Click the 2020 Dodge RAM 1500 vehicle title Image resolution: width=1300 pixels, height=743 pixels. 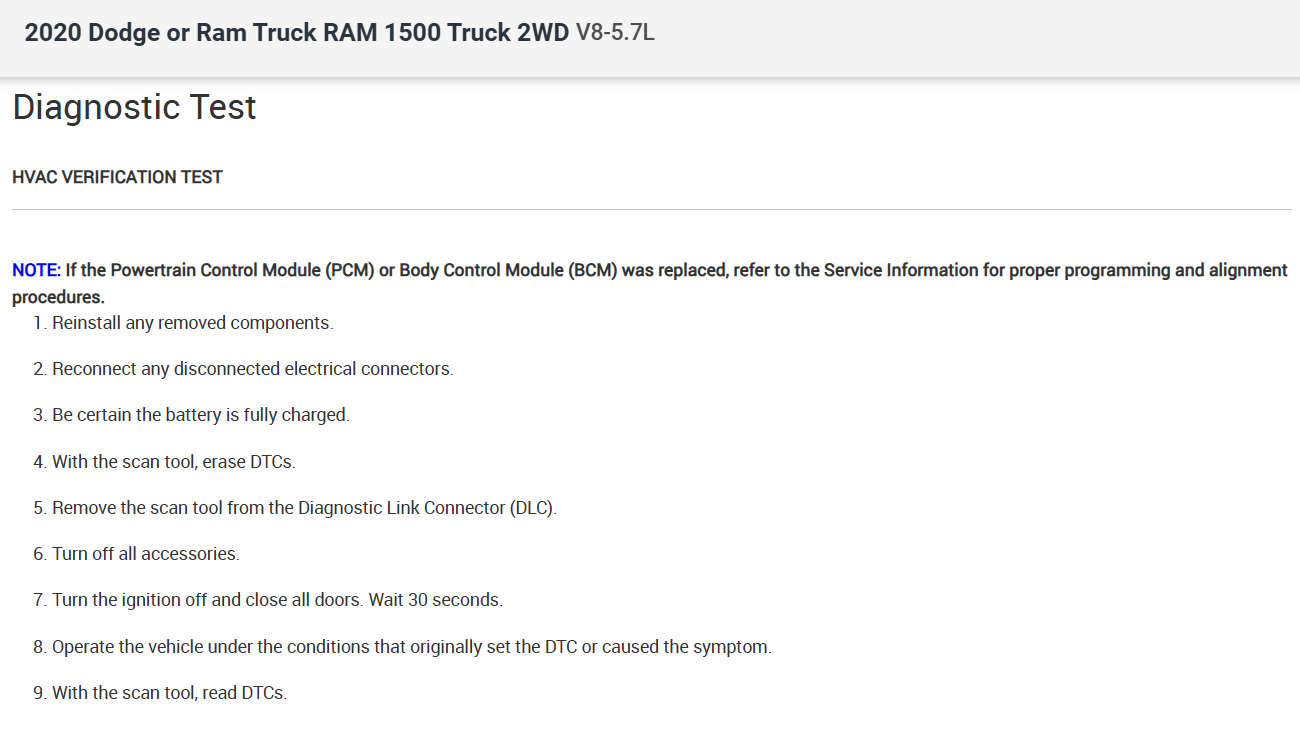(x=297, y=33)
